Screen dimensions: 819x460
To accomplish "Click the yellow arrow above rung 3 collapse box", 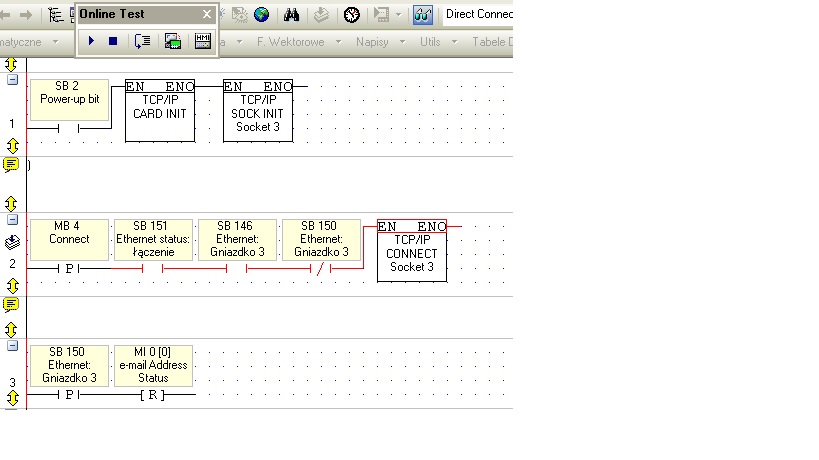I will (x=11, y=329).
